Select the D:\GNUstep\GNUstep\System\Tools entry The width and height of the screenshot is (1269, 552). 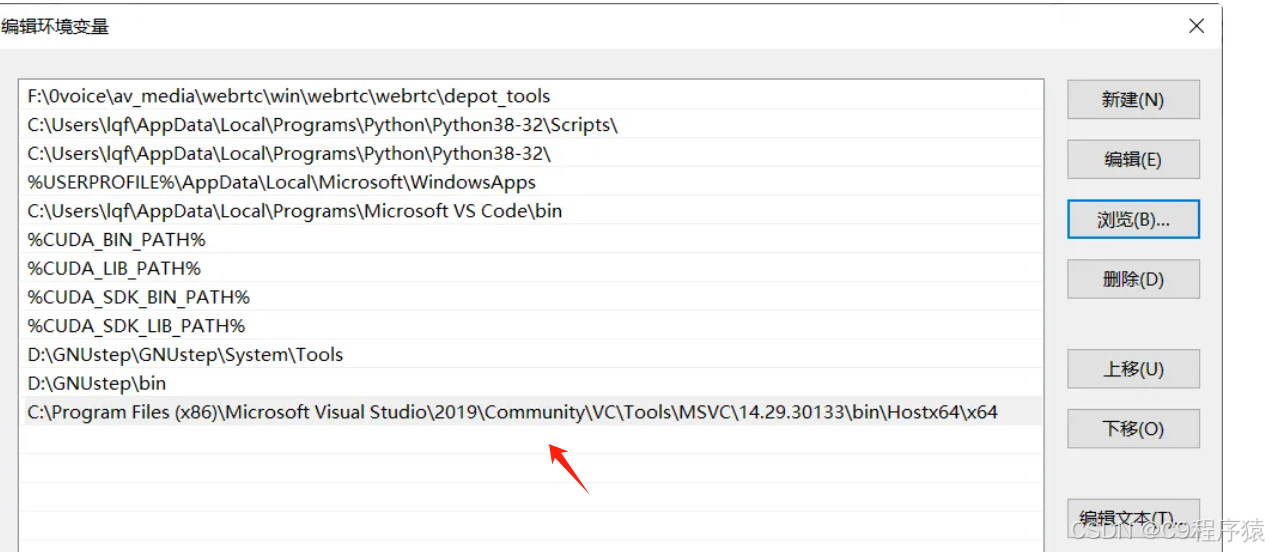tap(533, 355)
